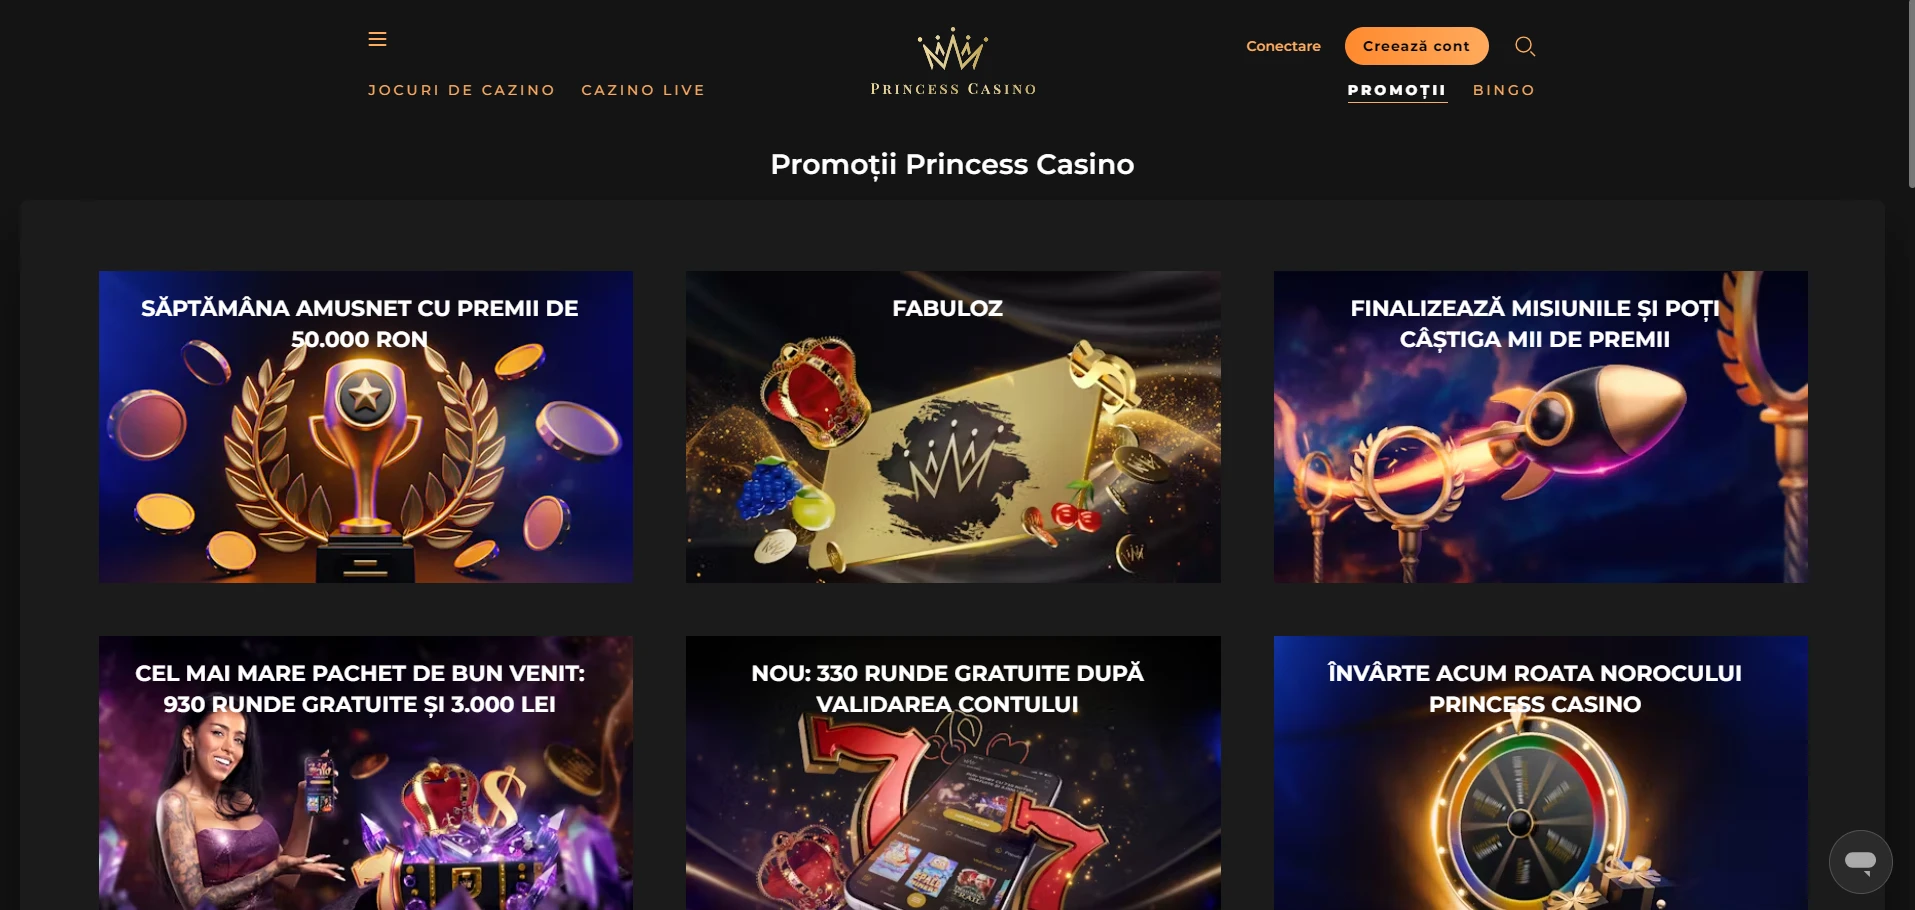Open 330 runde gratuite validation promotion
Viewport: 1915px width, 910px height.
(953, 773)
